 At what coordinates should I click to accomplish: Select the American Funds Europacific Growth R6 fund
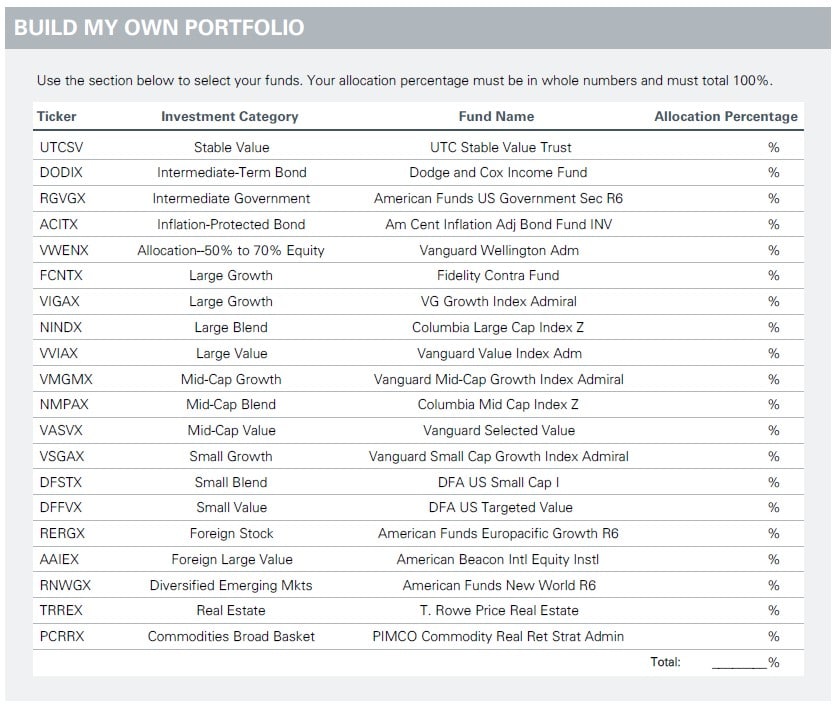(498, 534)
